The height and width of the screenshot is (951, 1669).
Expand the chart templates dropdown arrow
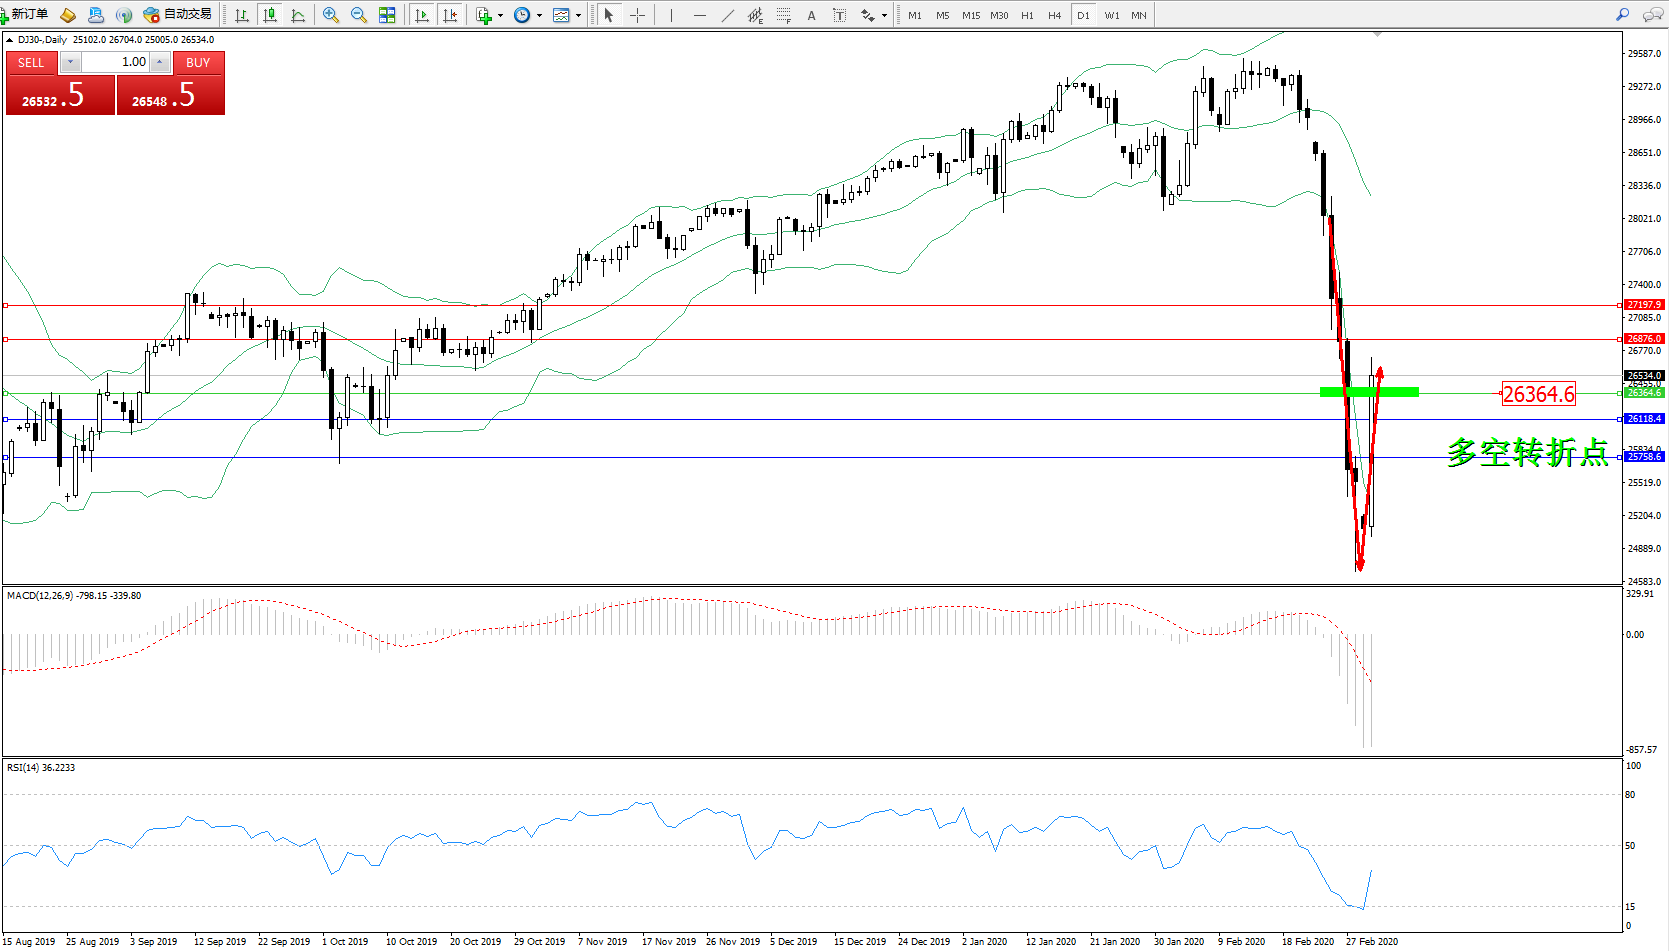pos(578,15)
